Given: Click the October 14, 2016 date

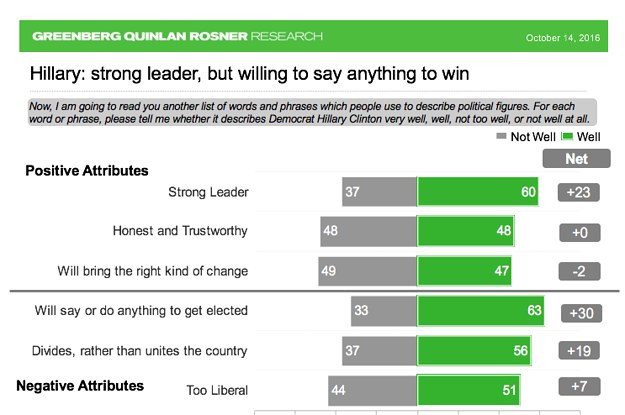Looking at the screenshot, I should click(x=566, y=38).
